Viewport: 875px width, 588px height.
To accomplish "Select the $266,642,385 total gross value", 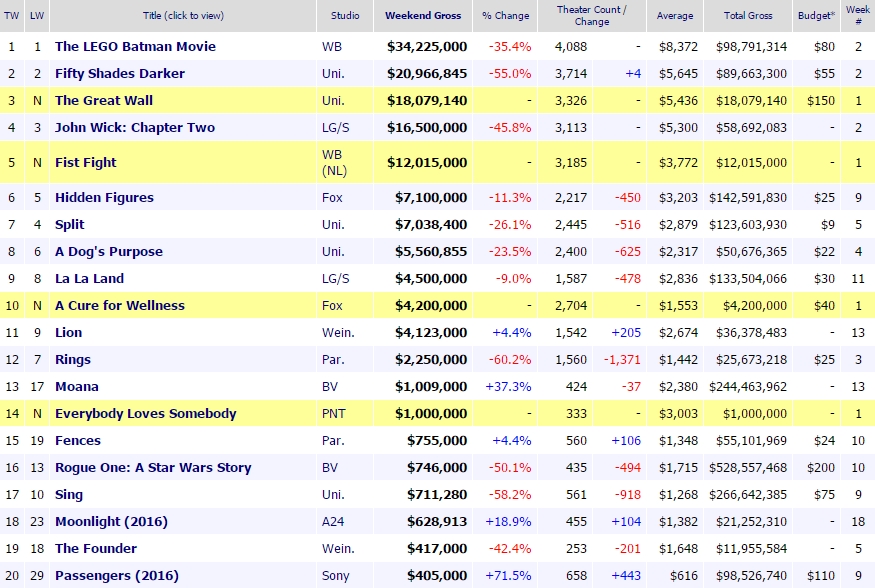I will click(x=748, y=495).
